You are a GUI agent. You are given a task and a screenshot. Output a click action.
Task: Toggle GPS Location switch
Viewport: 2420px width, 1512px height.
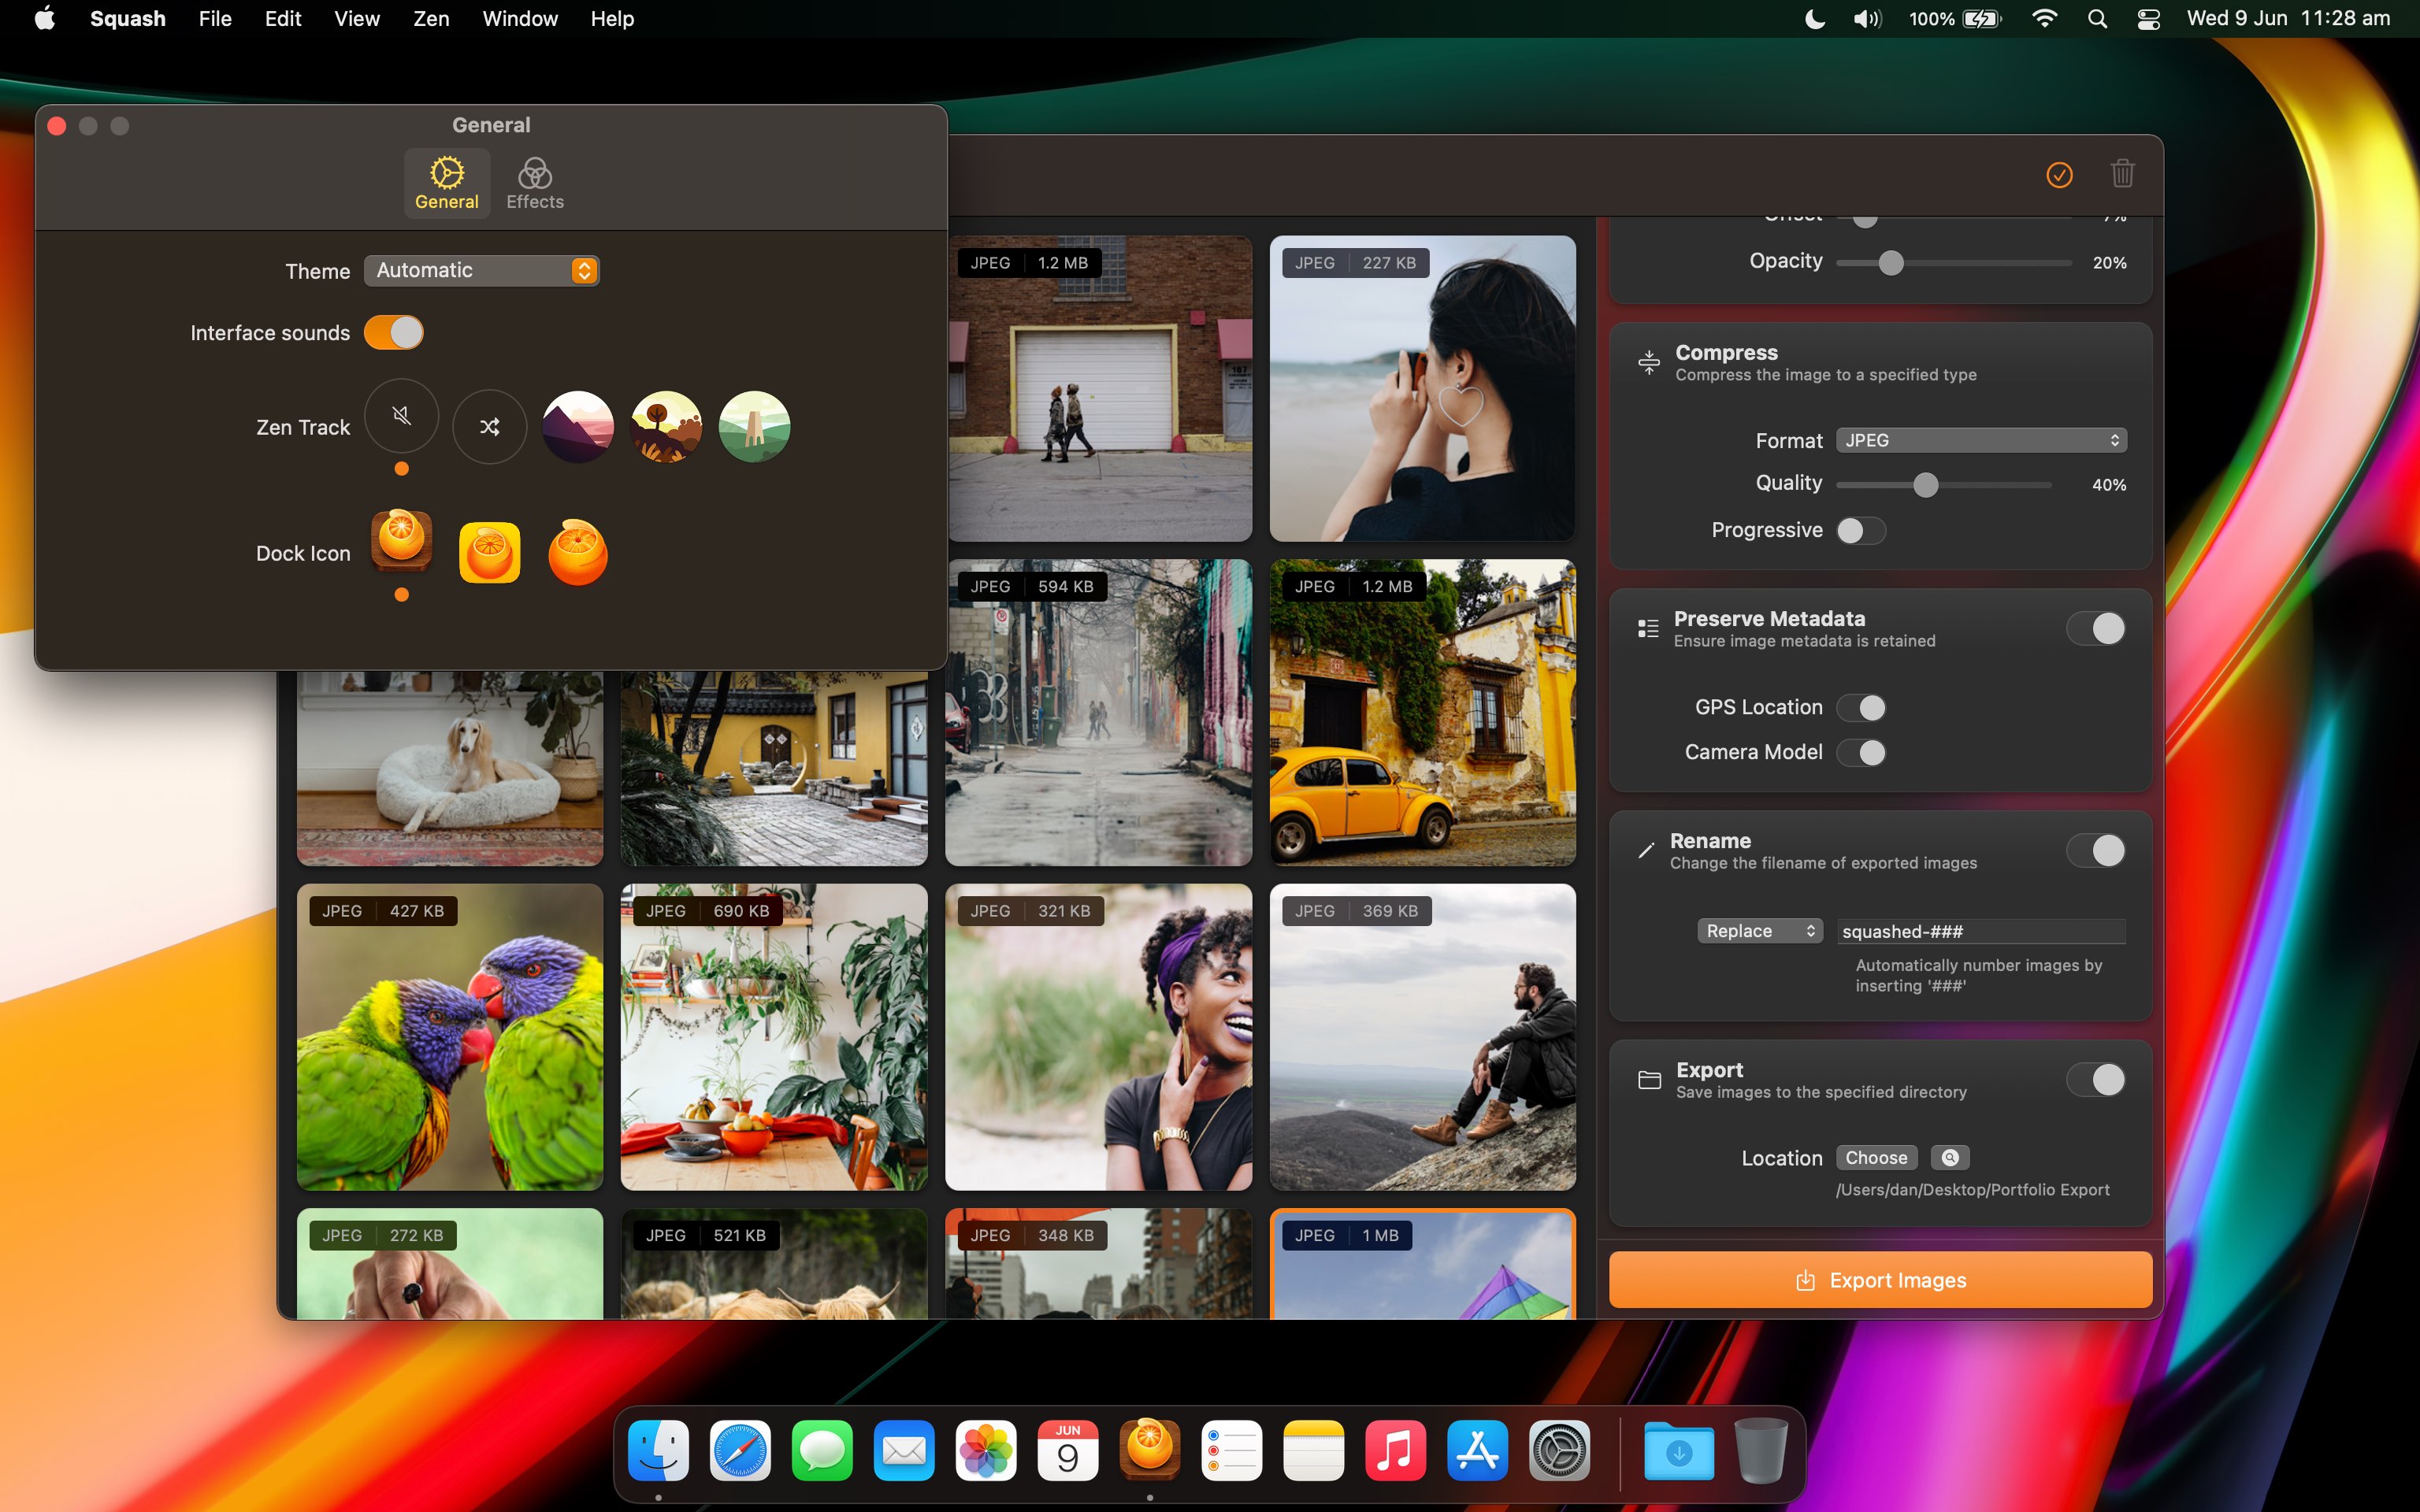click(1861, 708)
